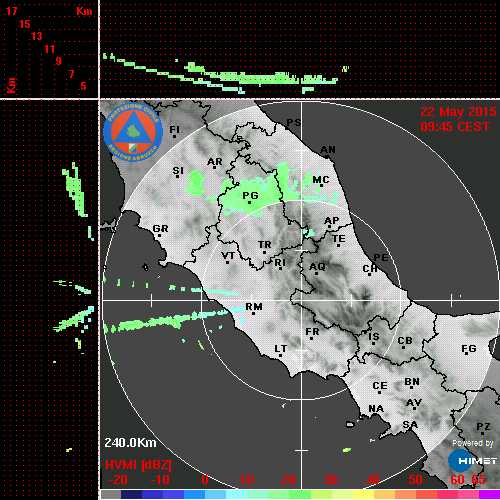Image resolution: width=500 pixels, height=500 pixels.
Task: Click the magenta 65 dBZ color swatch
Action: [x=489, y=494]
